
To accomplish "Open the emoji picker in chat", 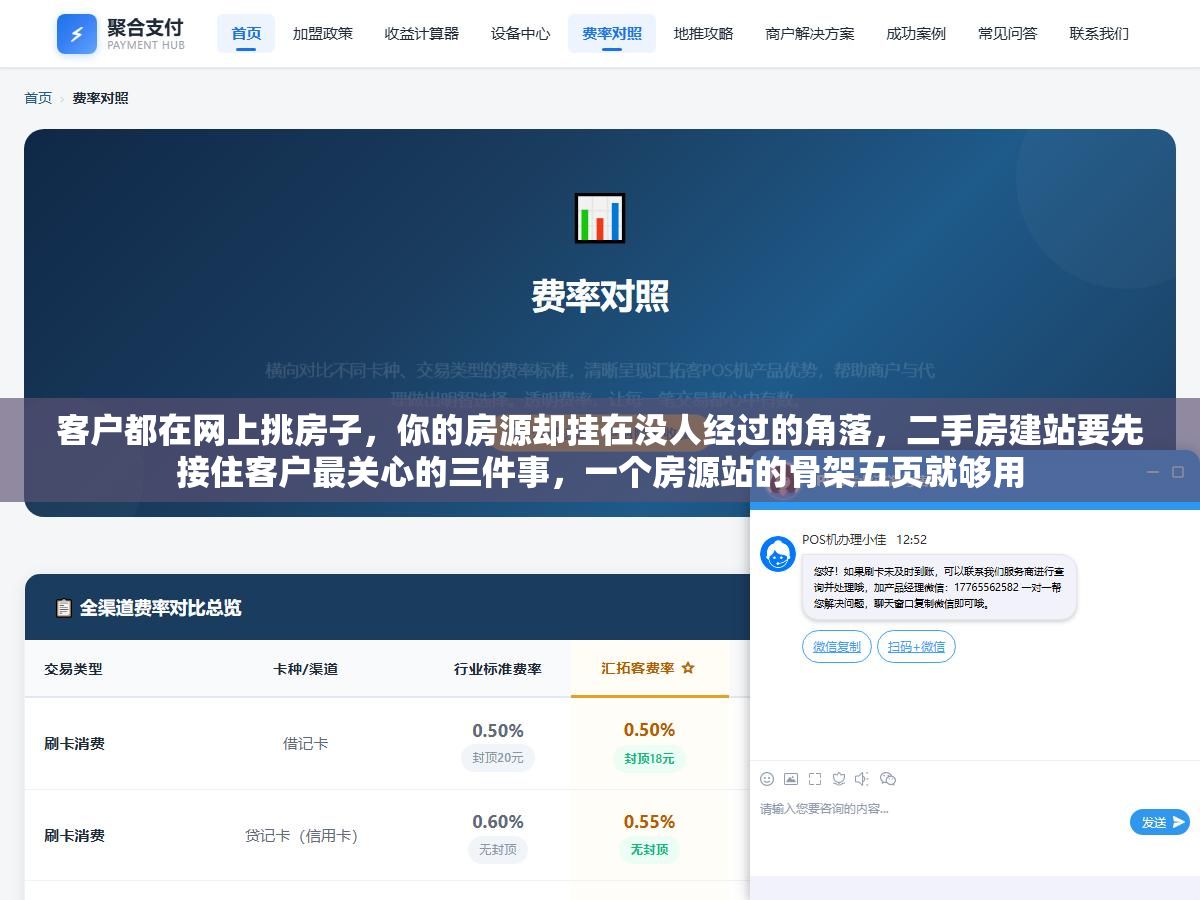I will [x=767, y=779].
